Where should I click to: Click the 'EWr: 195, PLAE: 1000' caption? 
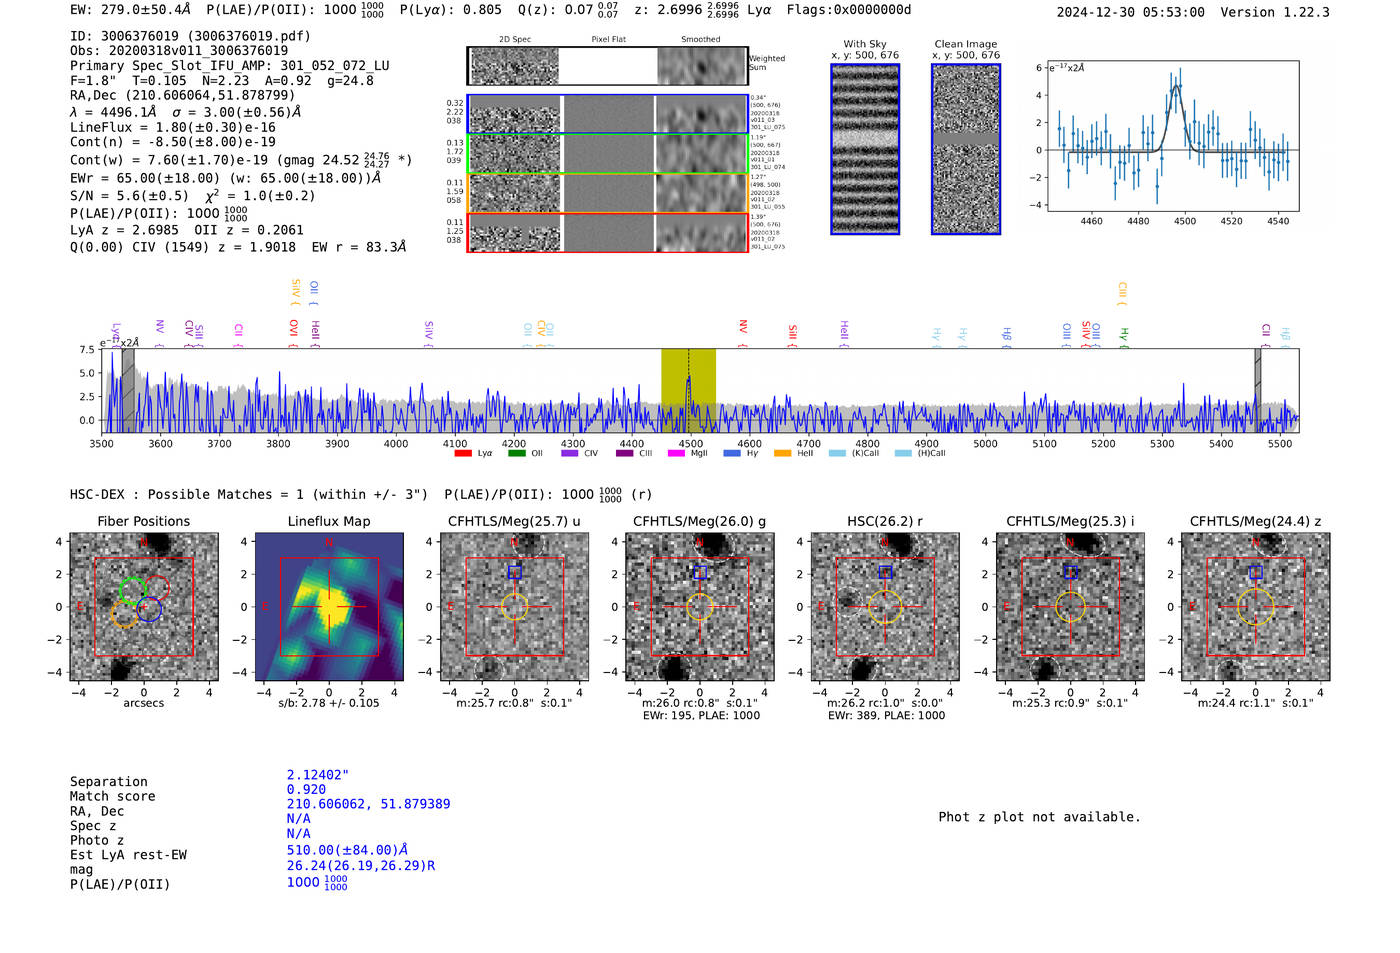pyautogui.click(x=701, y=716)
